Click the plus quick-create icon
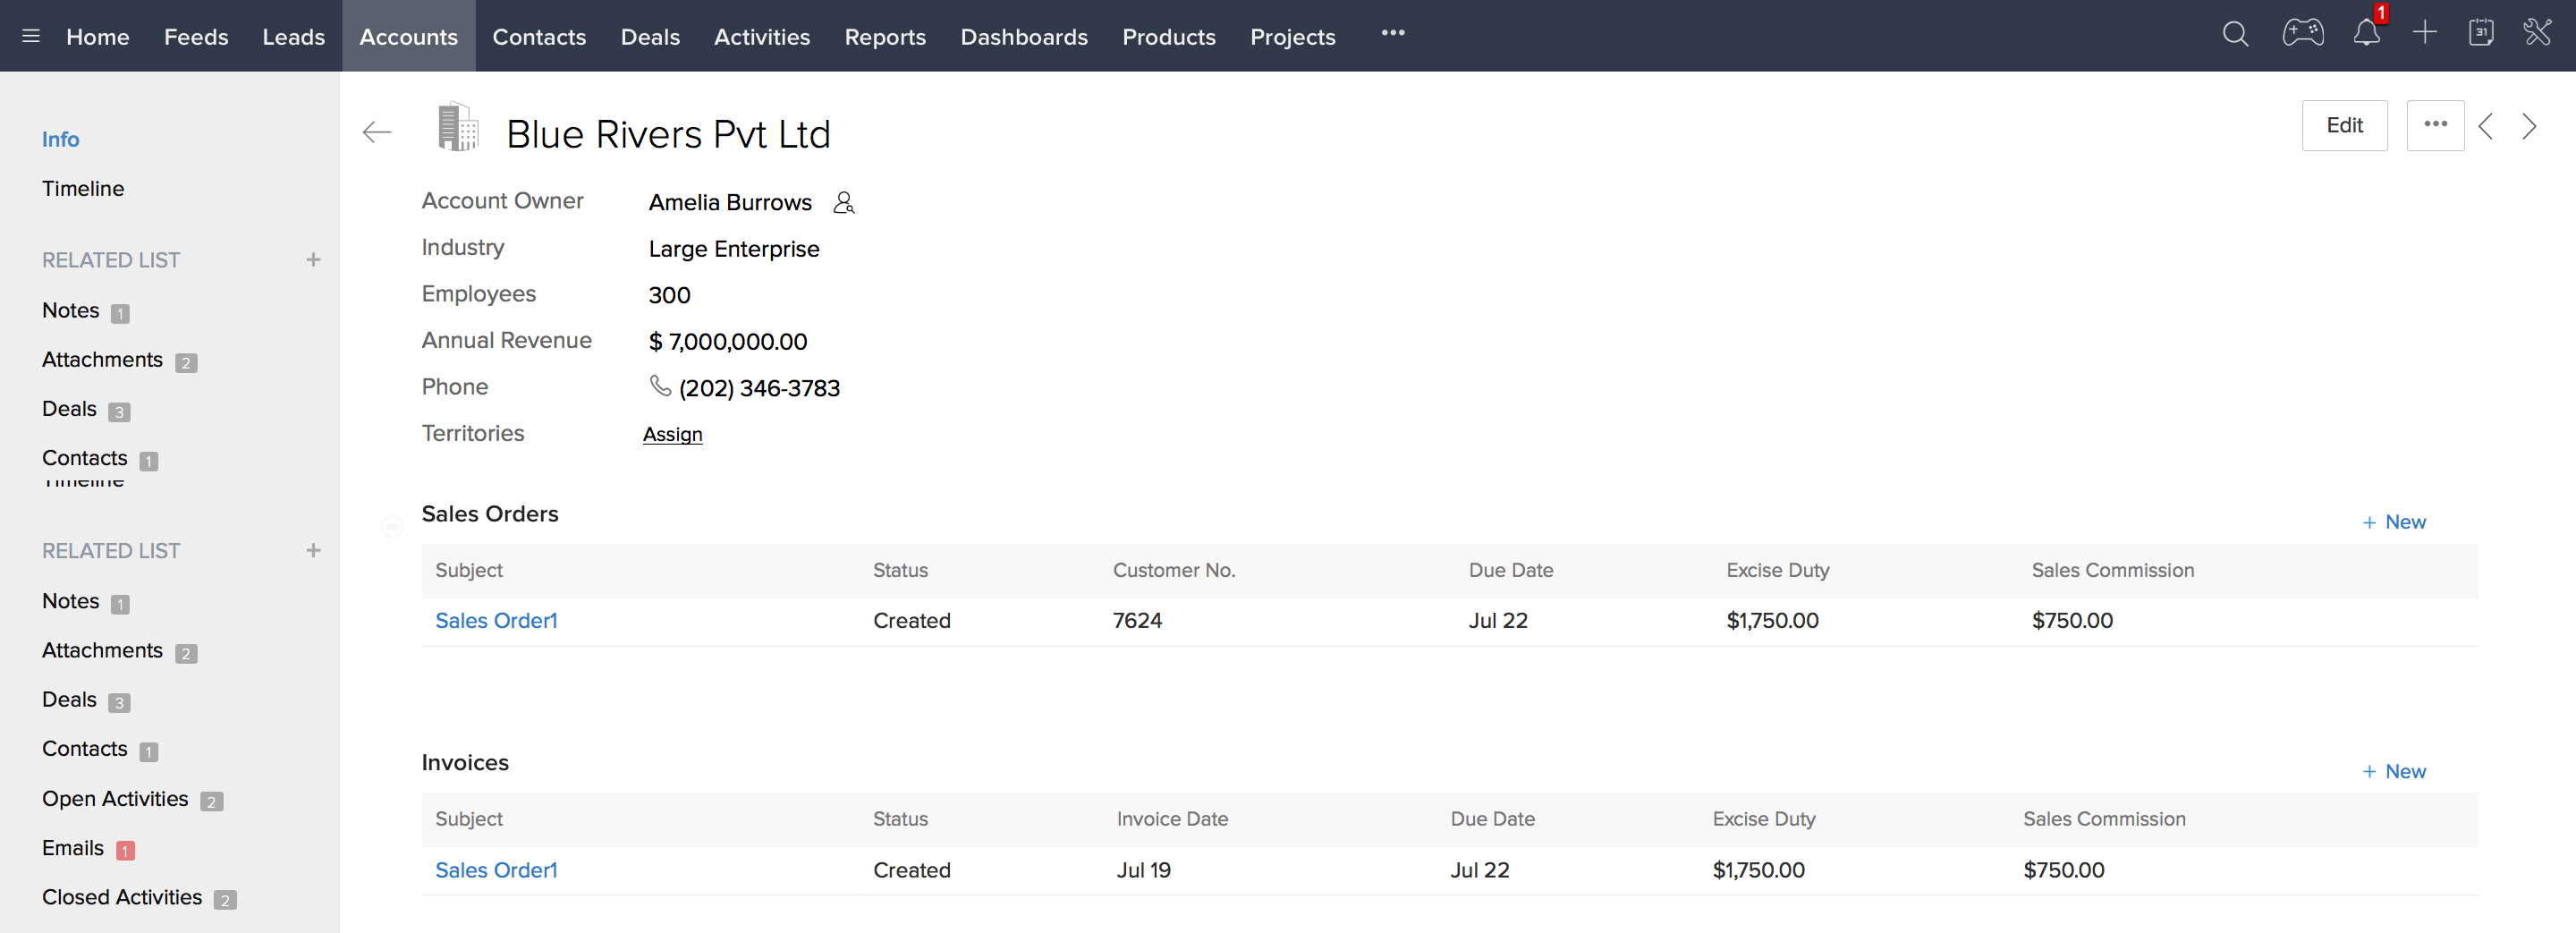Image resolution: width=2576 pixels, height=933 pixels. [x=2424, y=34]
